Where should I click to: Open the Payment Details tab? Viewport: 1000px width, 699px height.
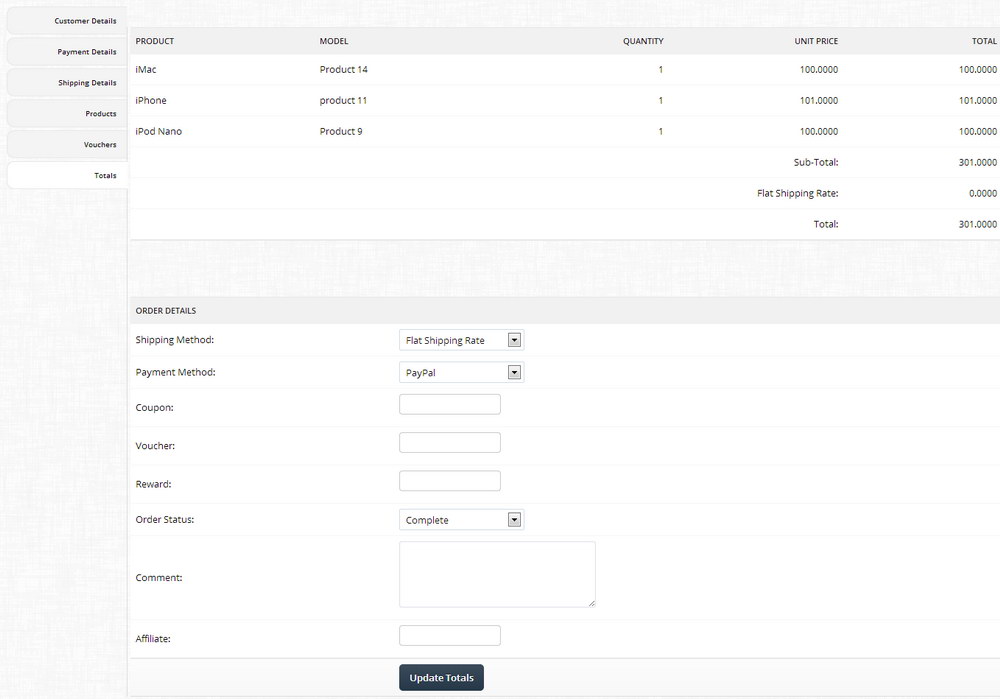coord(67,52)
